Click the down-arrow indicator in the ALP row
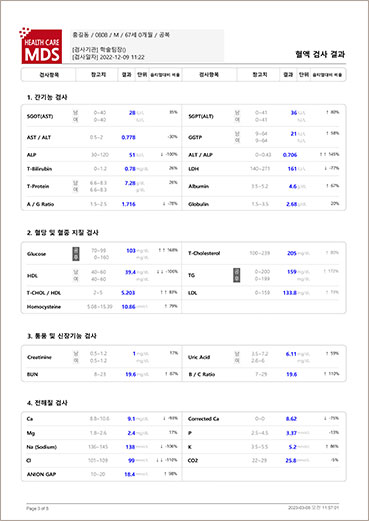The image size is (369, 522). [x=162, y=154]
